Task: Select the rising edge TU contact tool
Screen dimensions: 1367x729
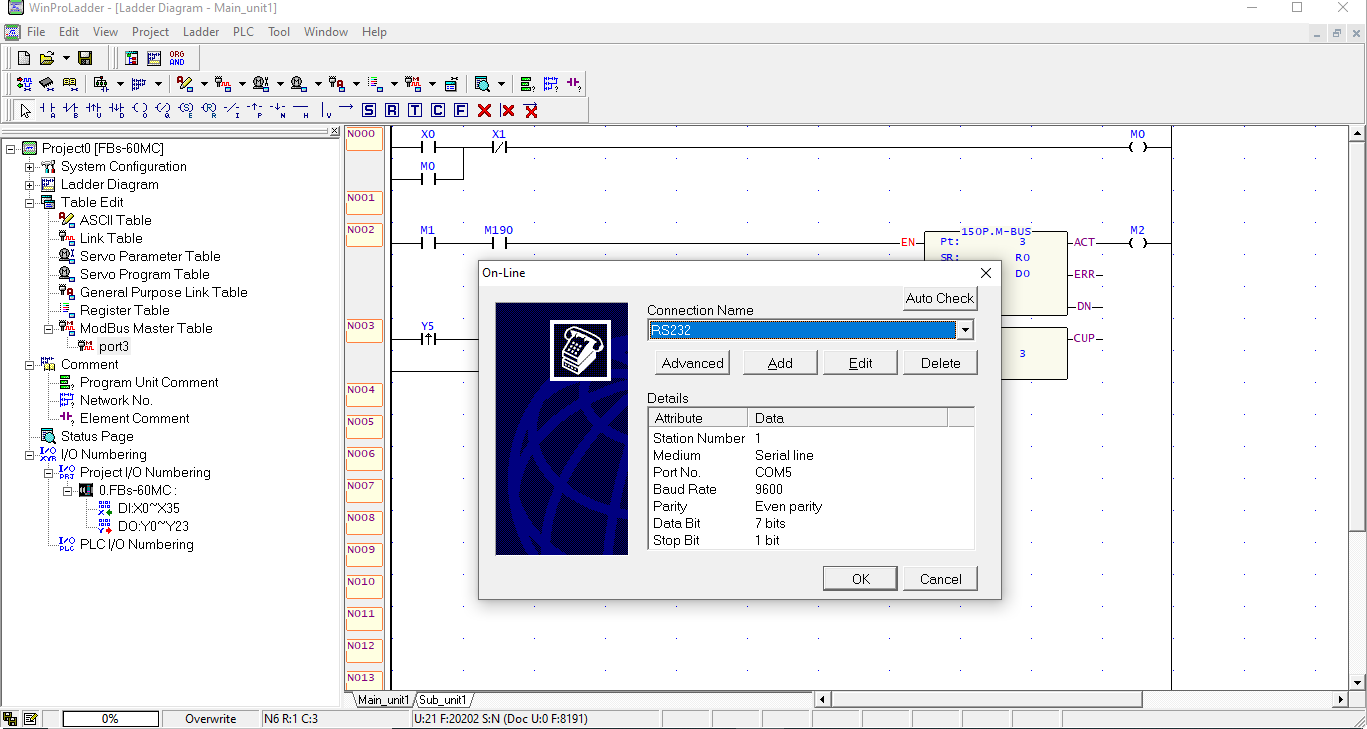Action: click(93, 110)
